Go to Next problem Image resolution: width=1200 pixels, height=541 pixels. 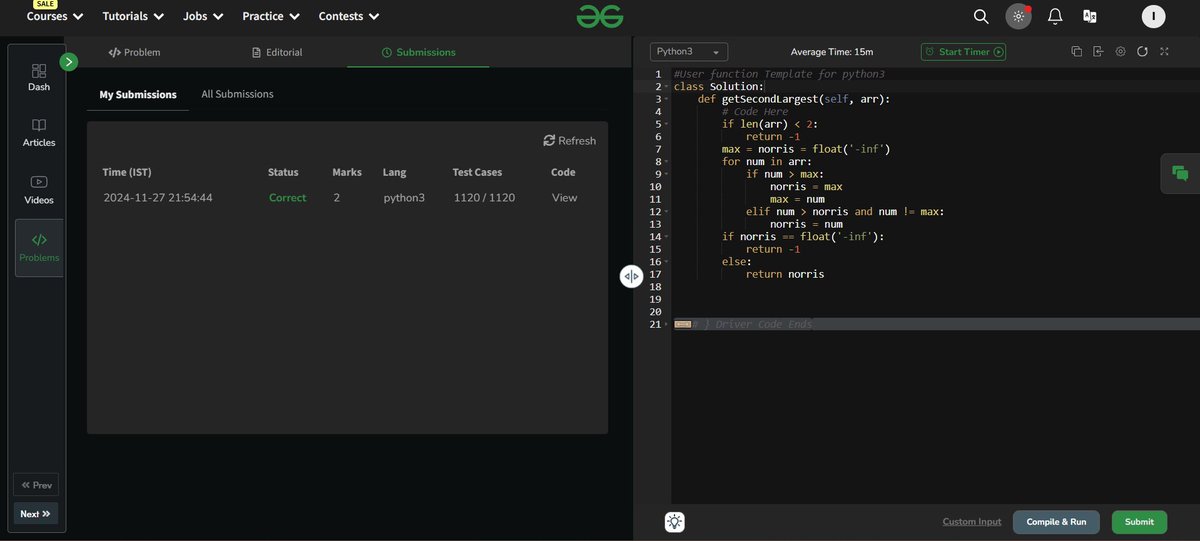click(36, 514)
